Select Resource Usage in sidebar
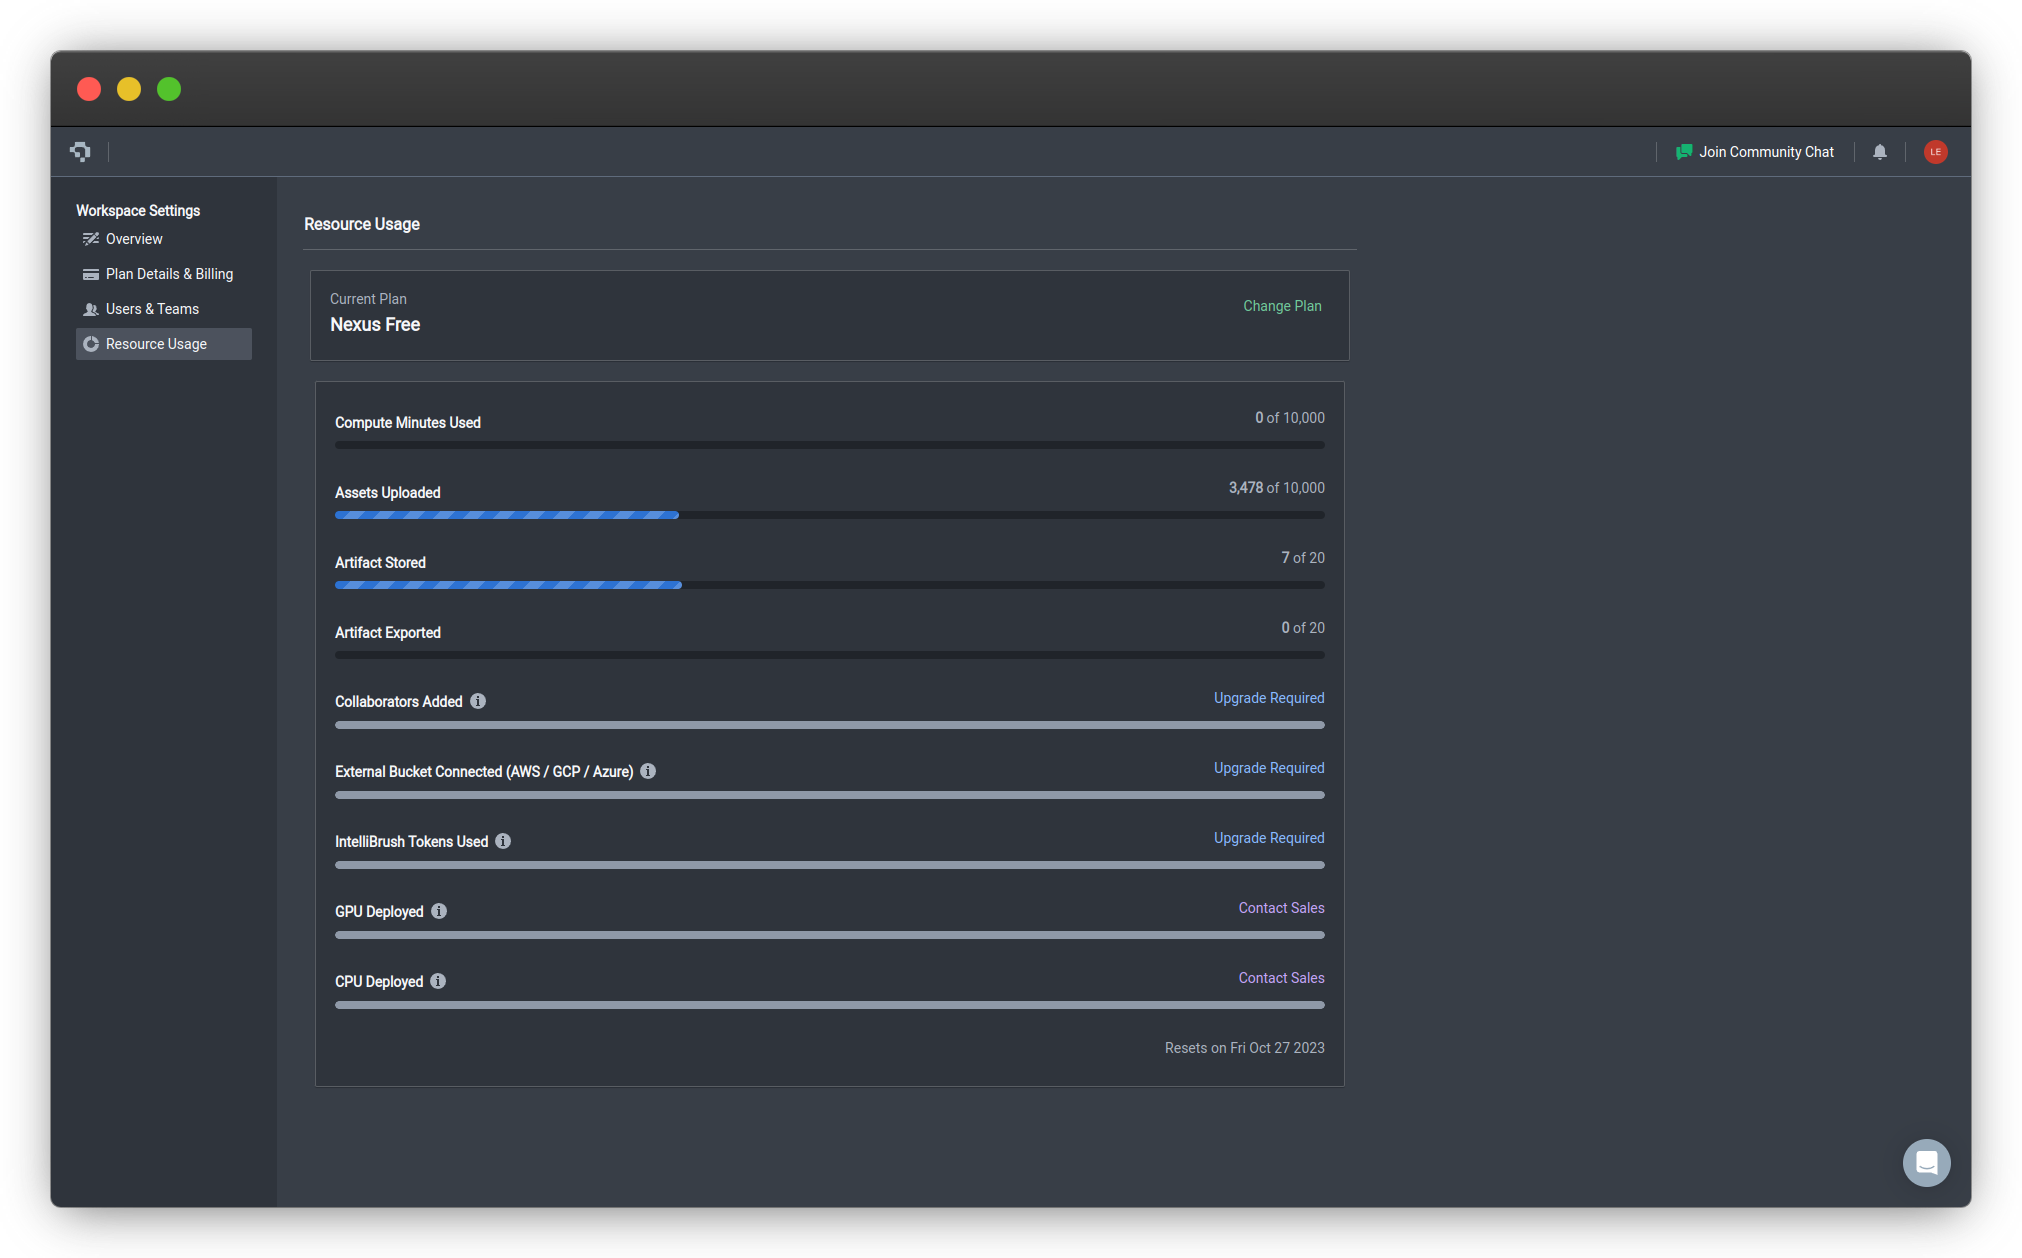Image resolution: width=2022 pixels, height=1258 pixels. click(164, 344)
